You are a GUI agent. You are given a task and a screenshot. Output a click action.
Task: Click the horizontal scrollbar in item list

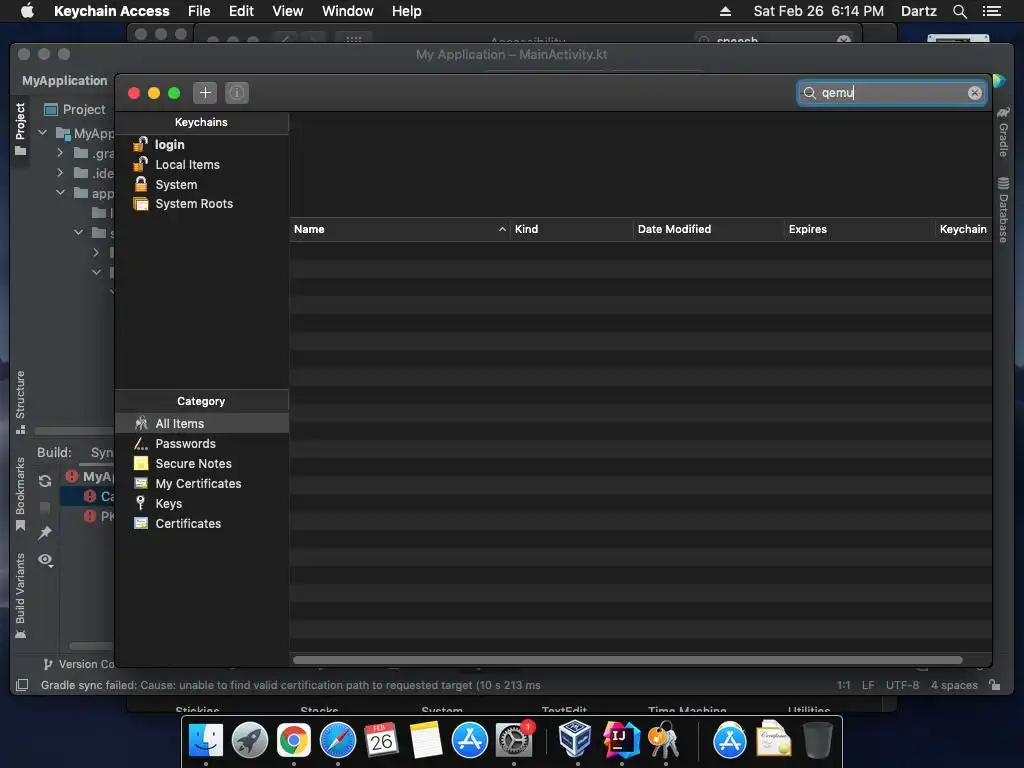(628, 660)
